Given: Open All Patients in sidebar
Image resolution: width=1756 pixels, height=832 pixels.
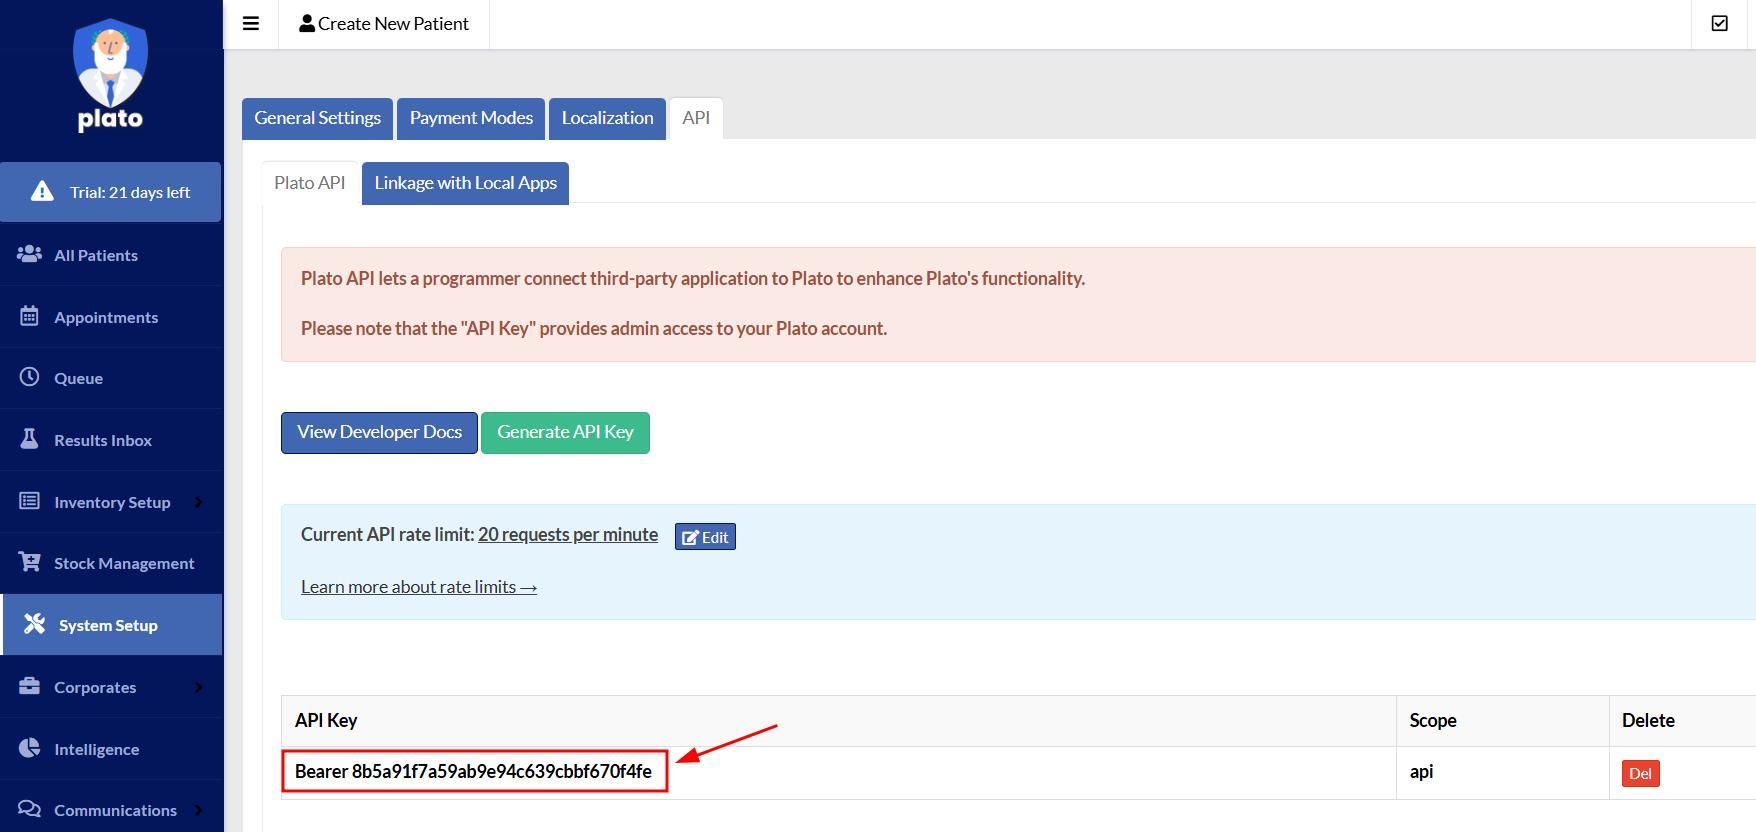Looking at the screenshot, I should (111, 255).
